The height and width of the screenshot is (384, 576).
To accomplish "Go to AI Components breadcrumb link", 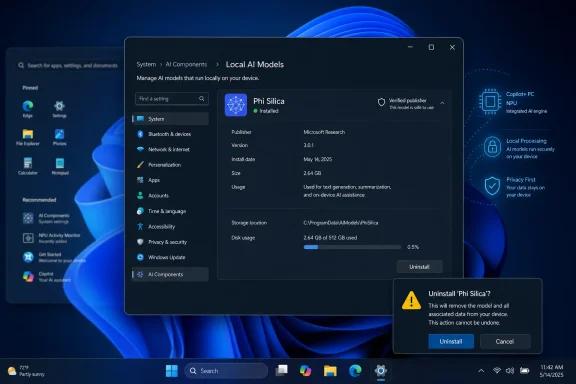I will click(186, 64).
